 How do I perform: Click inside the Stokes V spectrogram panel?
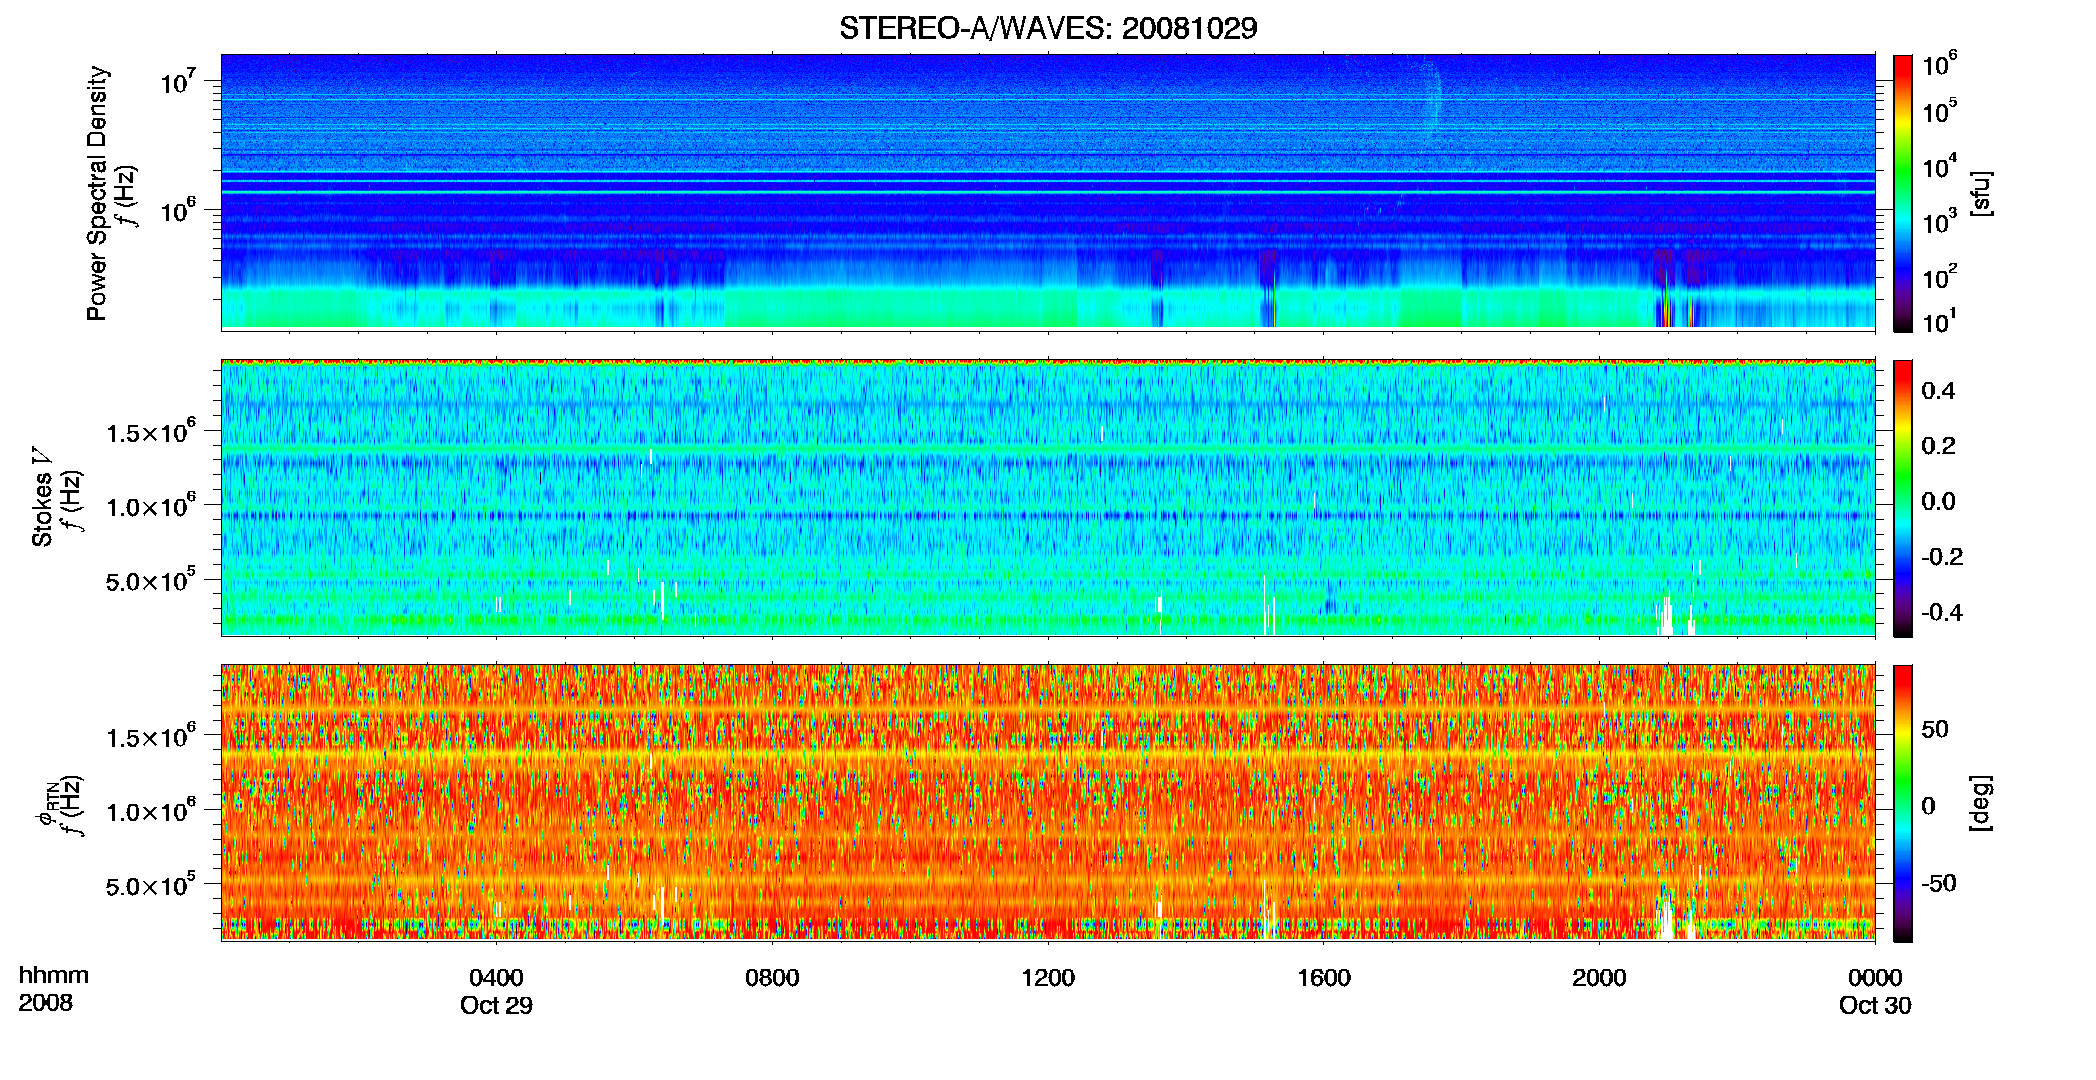click(1048, 498)
